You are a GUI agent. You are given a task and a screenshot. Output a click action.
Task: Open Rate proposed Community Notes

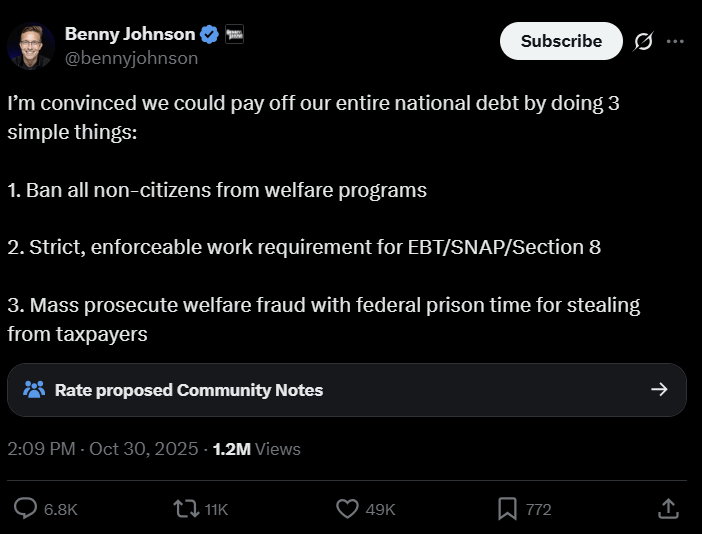[189, 390]
